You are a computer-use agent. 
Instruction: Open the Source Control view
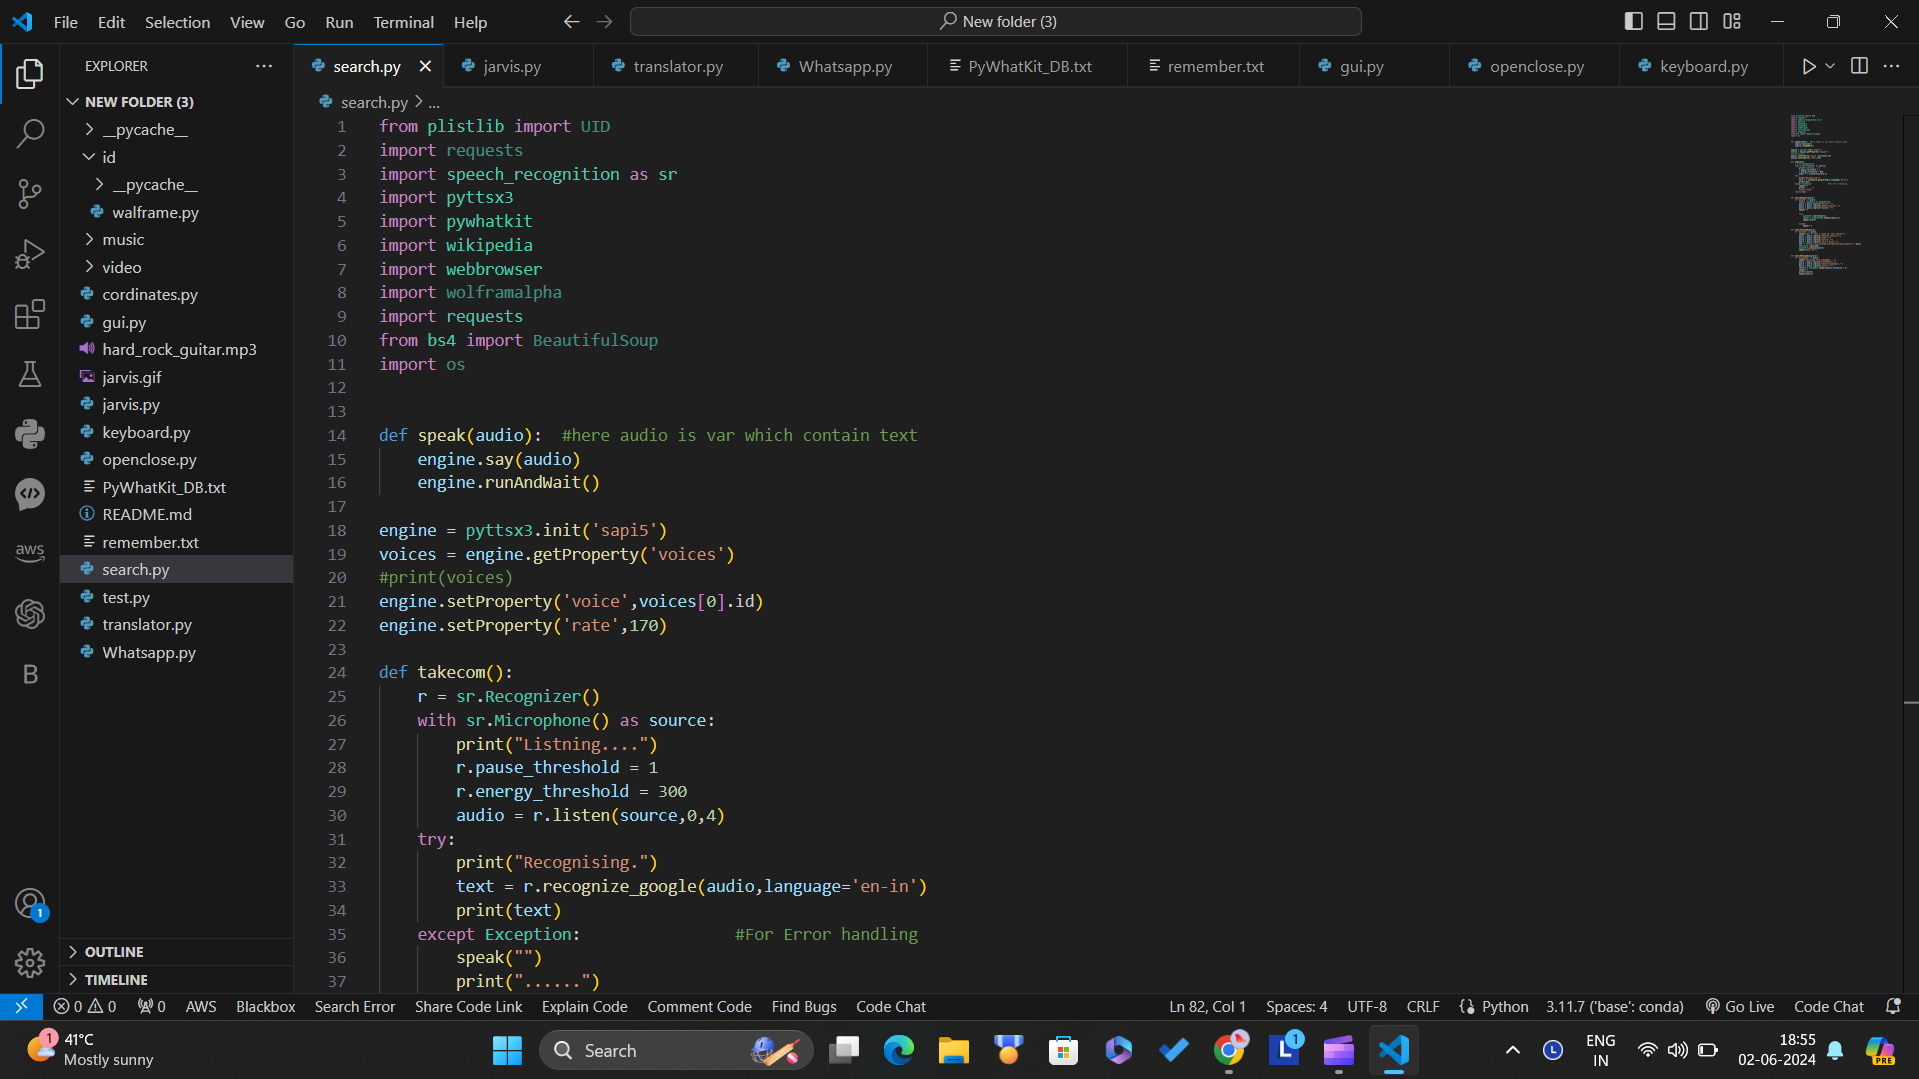point(30,194)
